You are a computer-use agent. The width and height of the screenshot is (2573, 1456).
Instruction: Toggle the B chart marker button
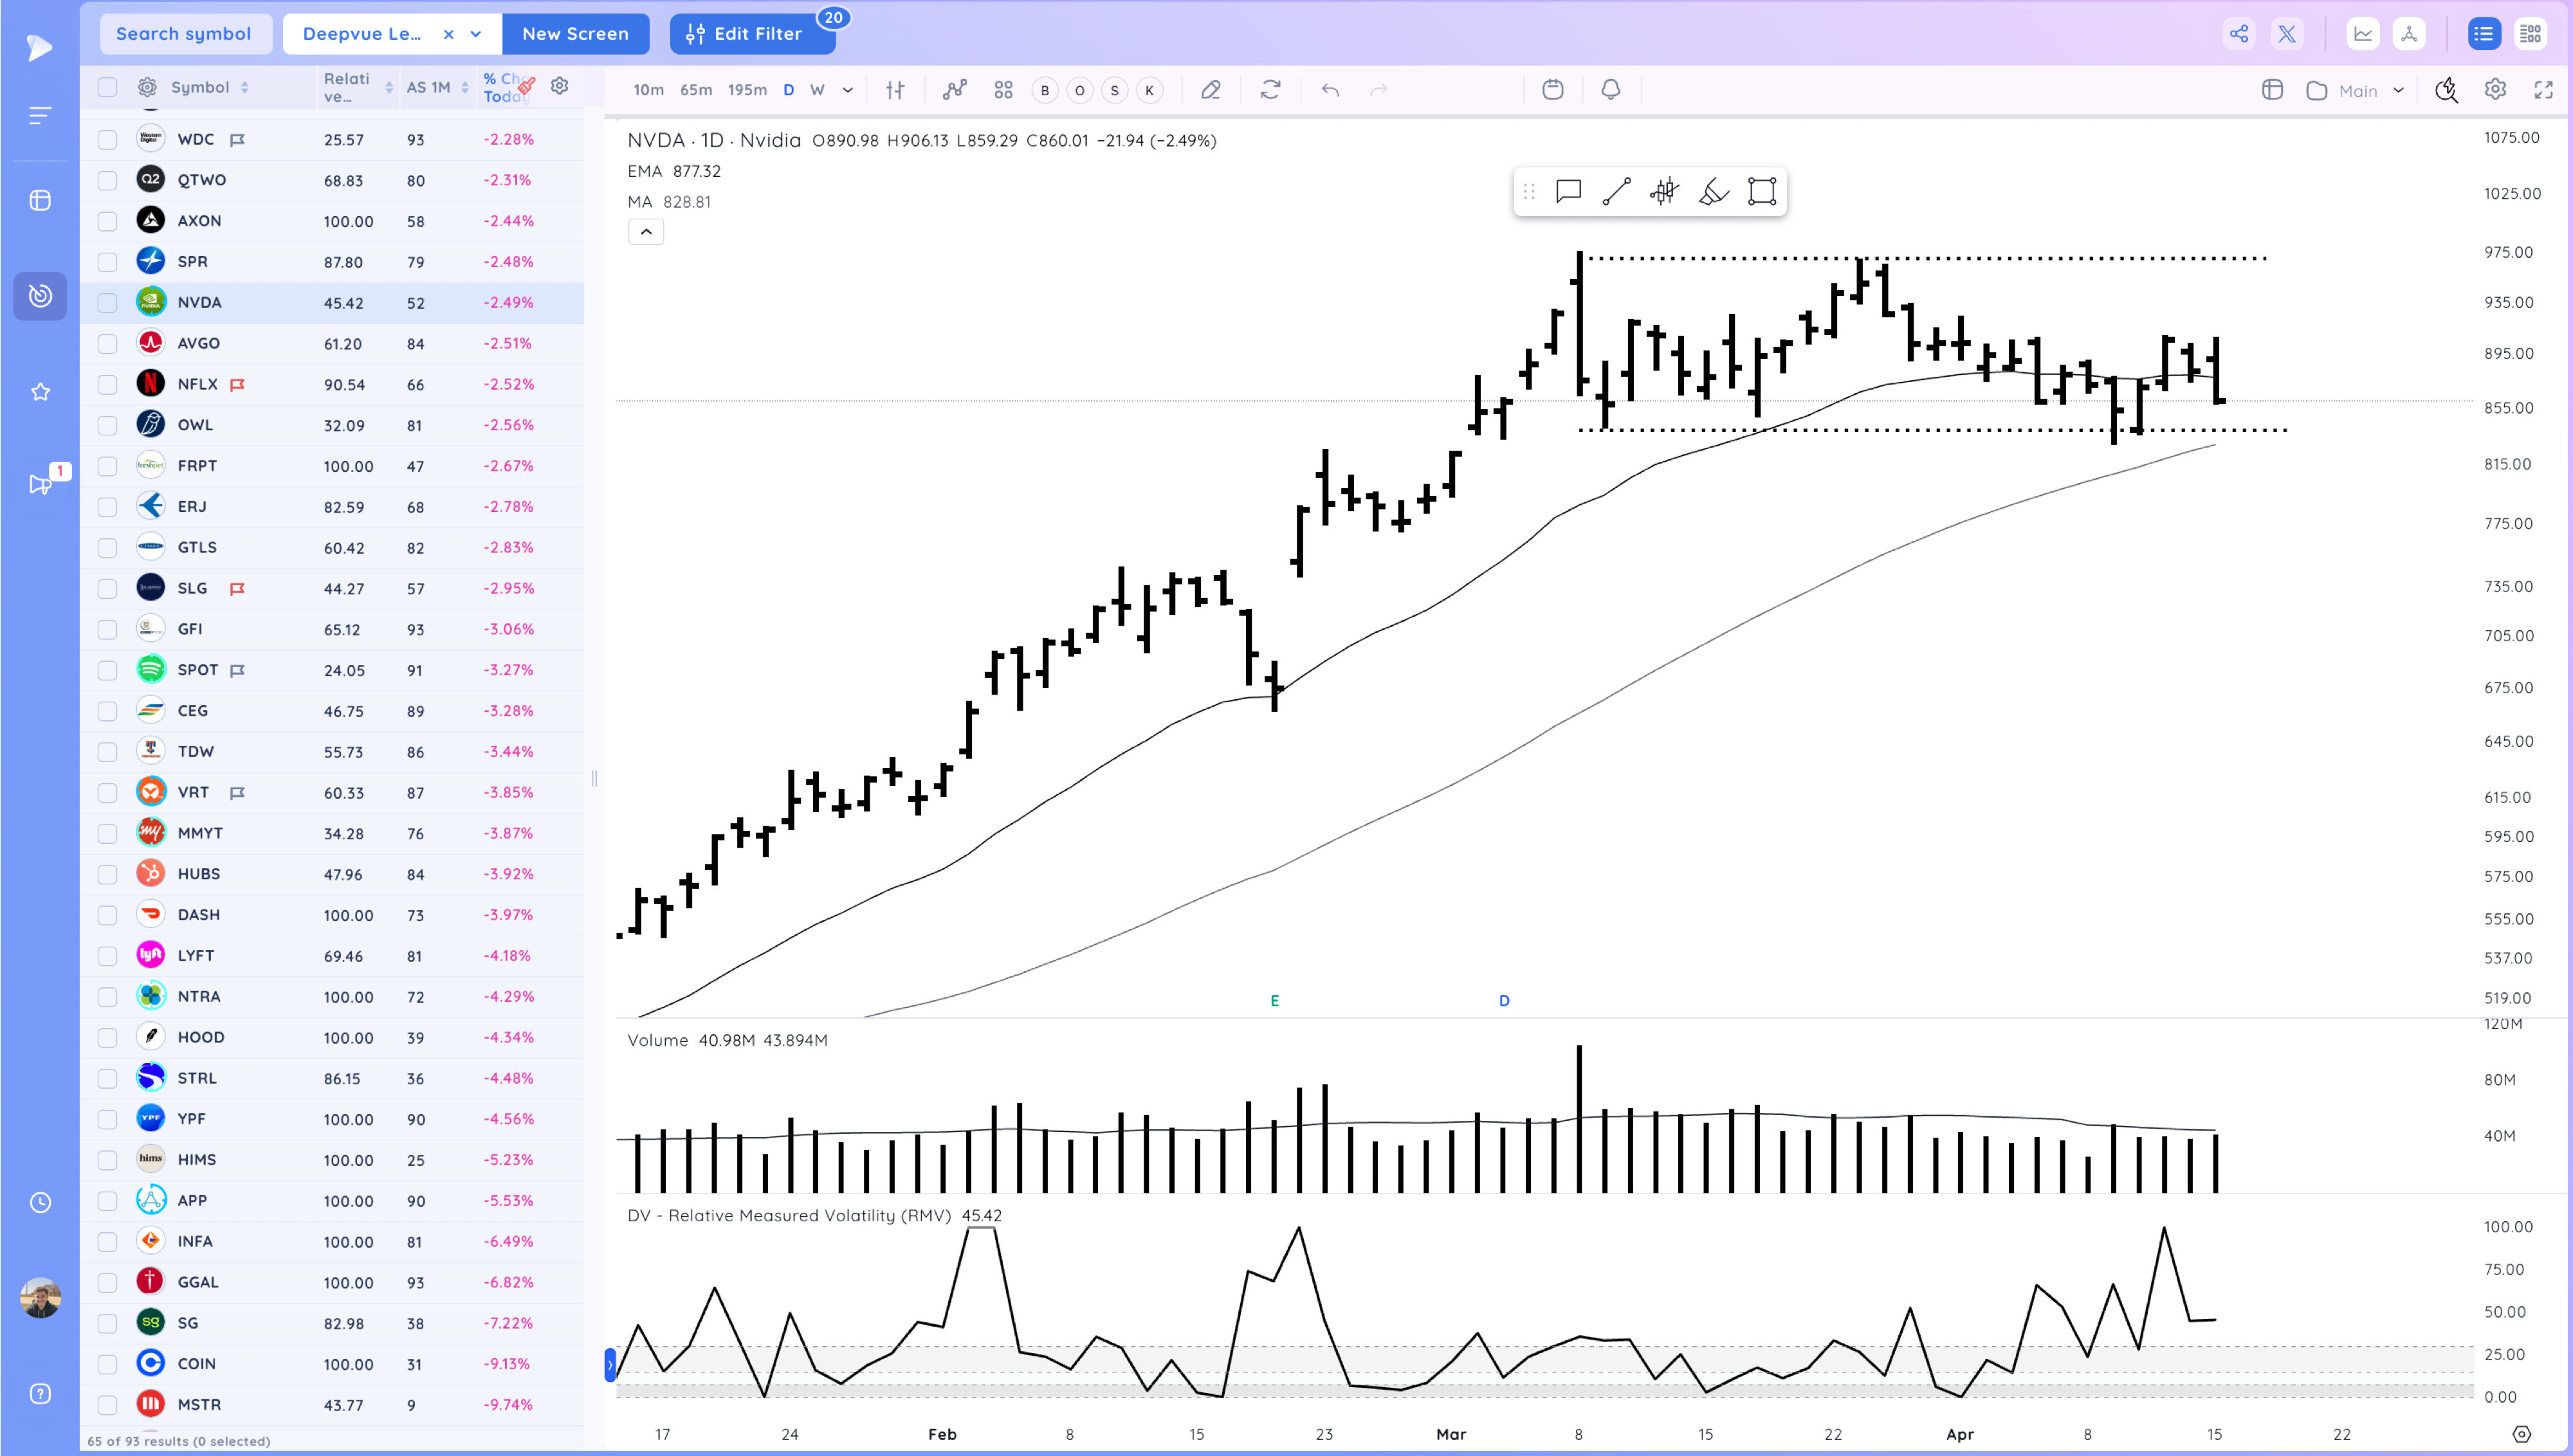pos(1045,91)
